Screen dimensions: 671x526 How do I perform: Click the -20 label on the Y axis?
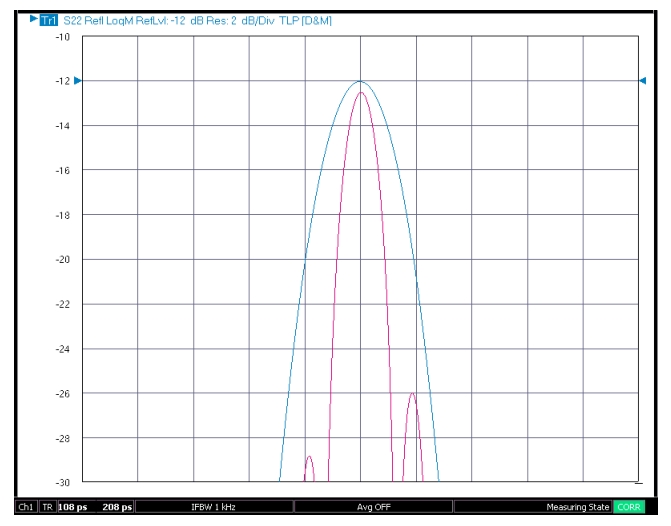click(x=62, y=259)
